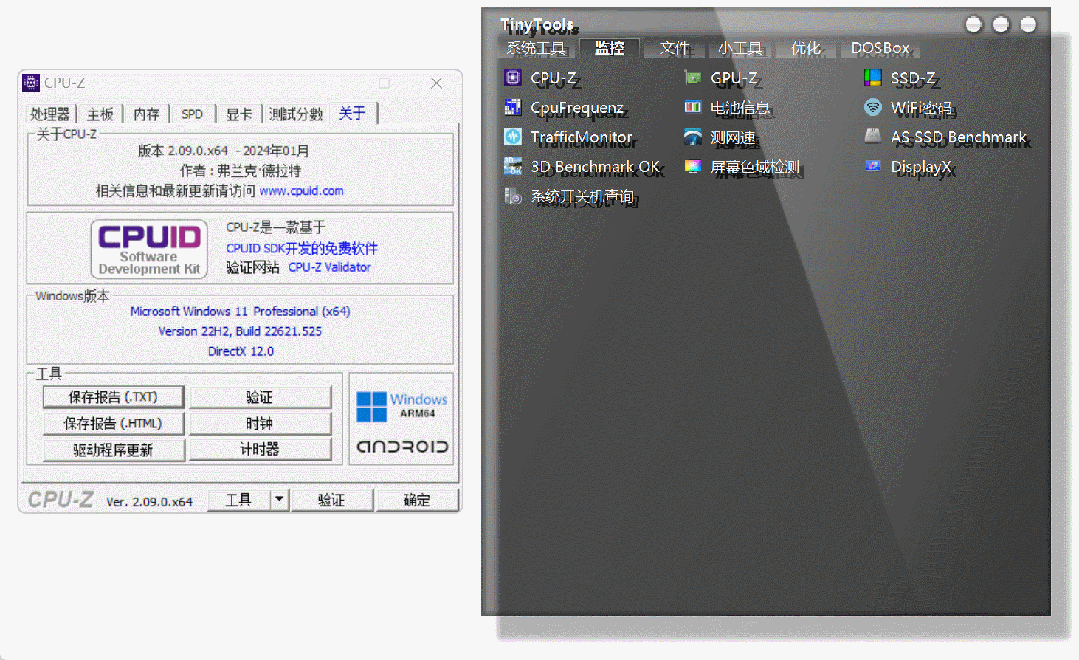Open the 时钟 button
The image size is (1079, 660).
(x=260, y=423)
